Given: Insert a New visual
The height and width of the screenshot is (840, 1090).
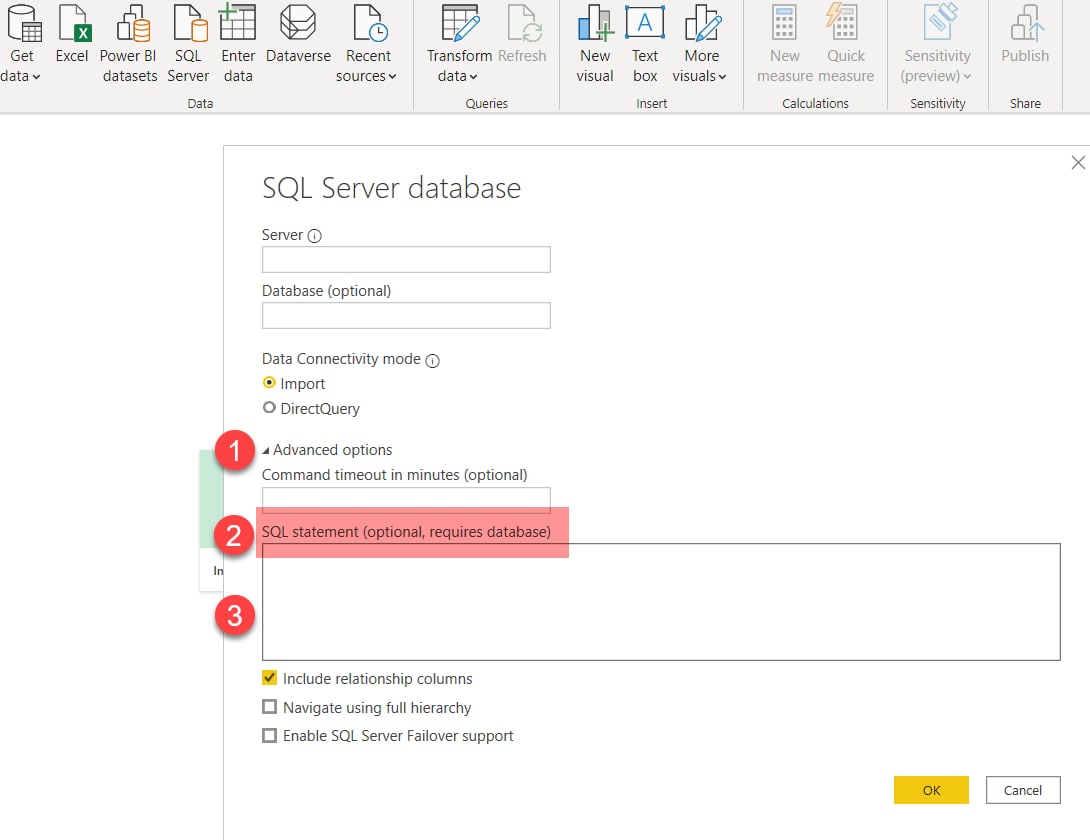Looking at the screenshot, I should coord(595,43).
